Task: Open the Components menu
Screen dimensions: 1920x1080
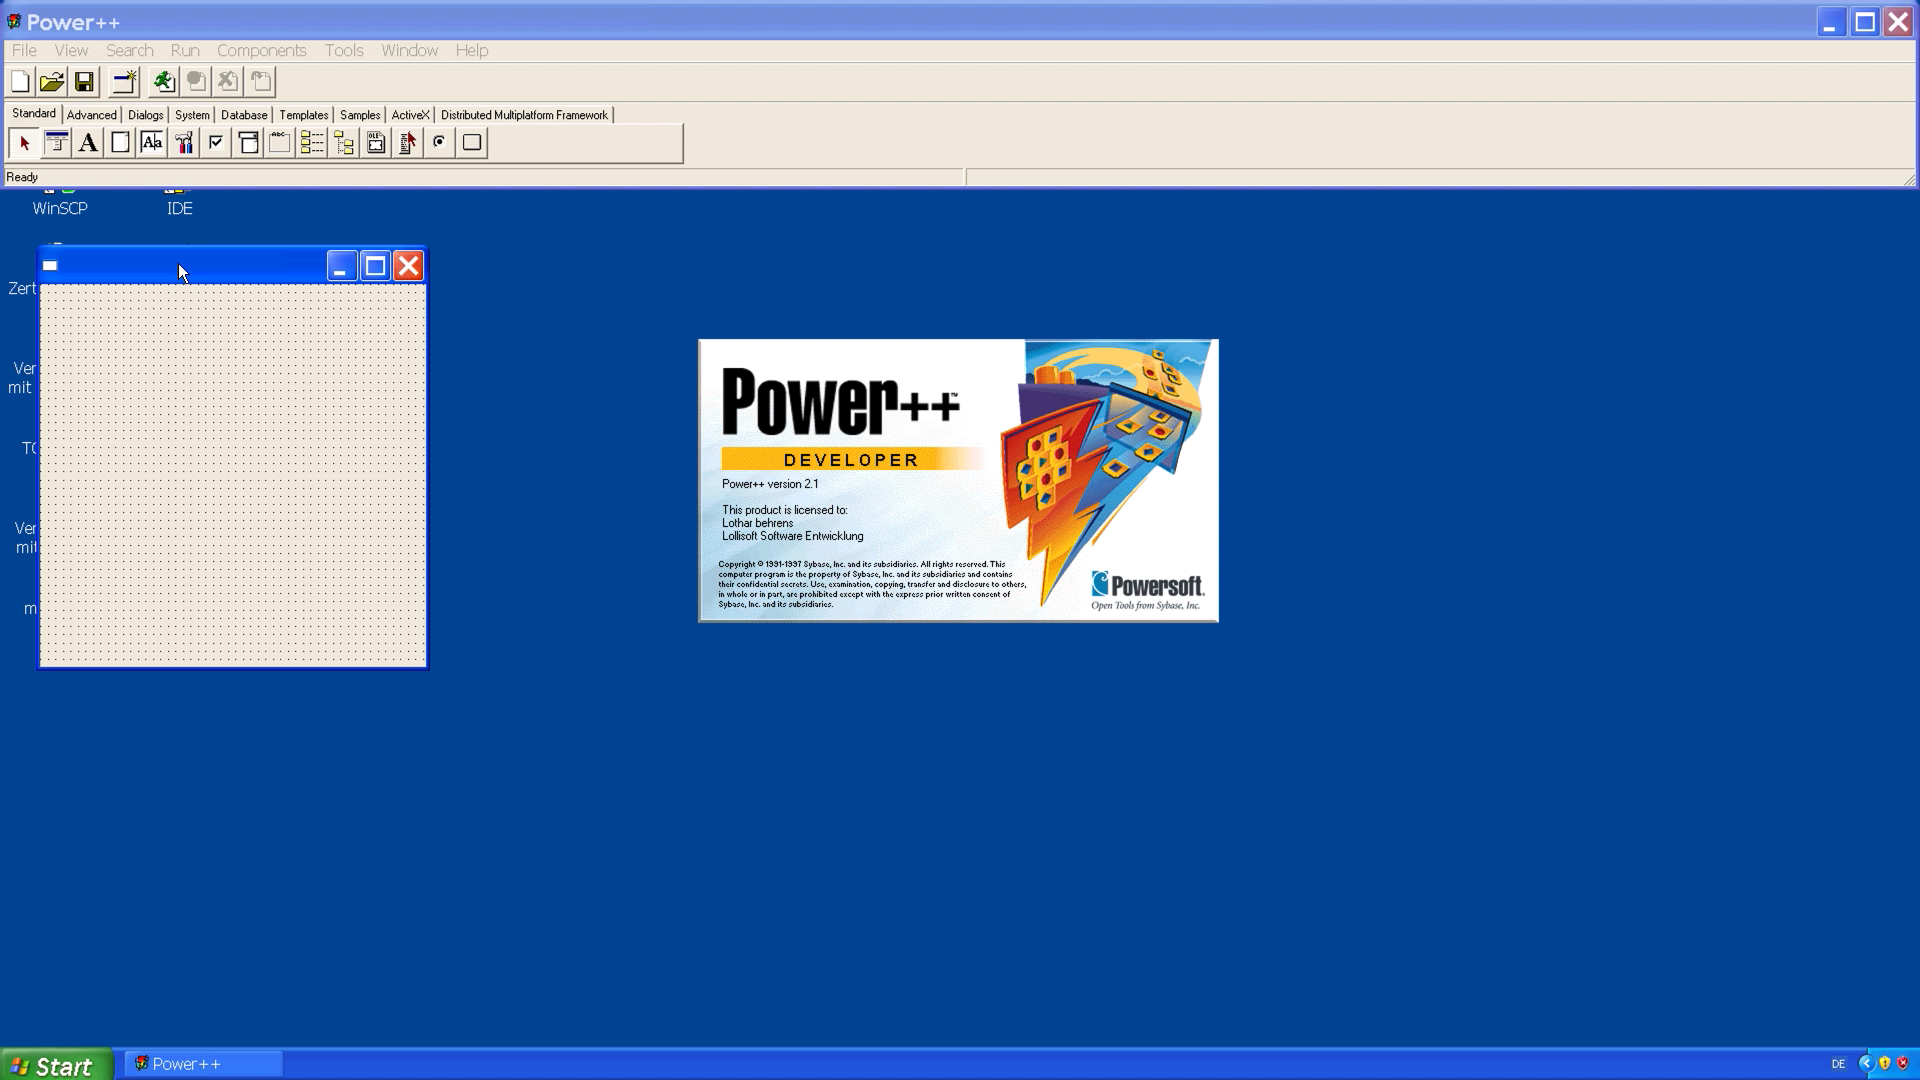Action: (x=261, y=50)
